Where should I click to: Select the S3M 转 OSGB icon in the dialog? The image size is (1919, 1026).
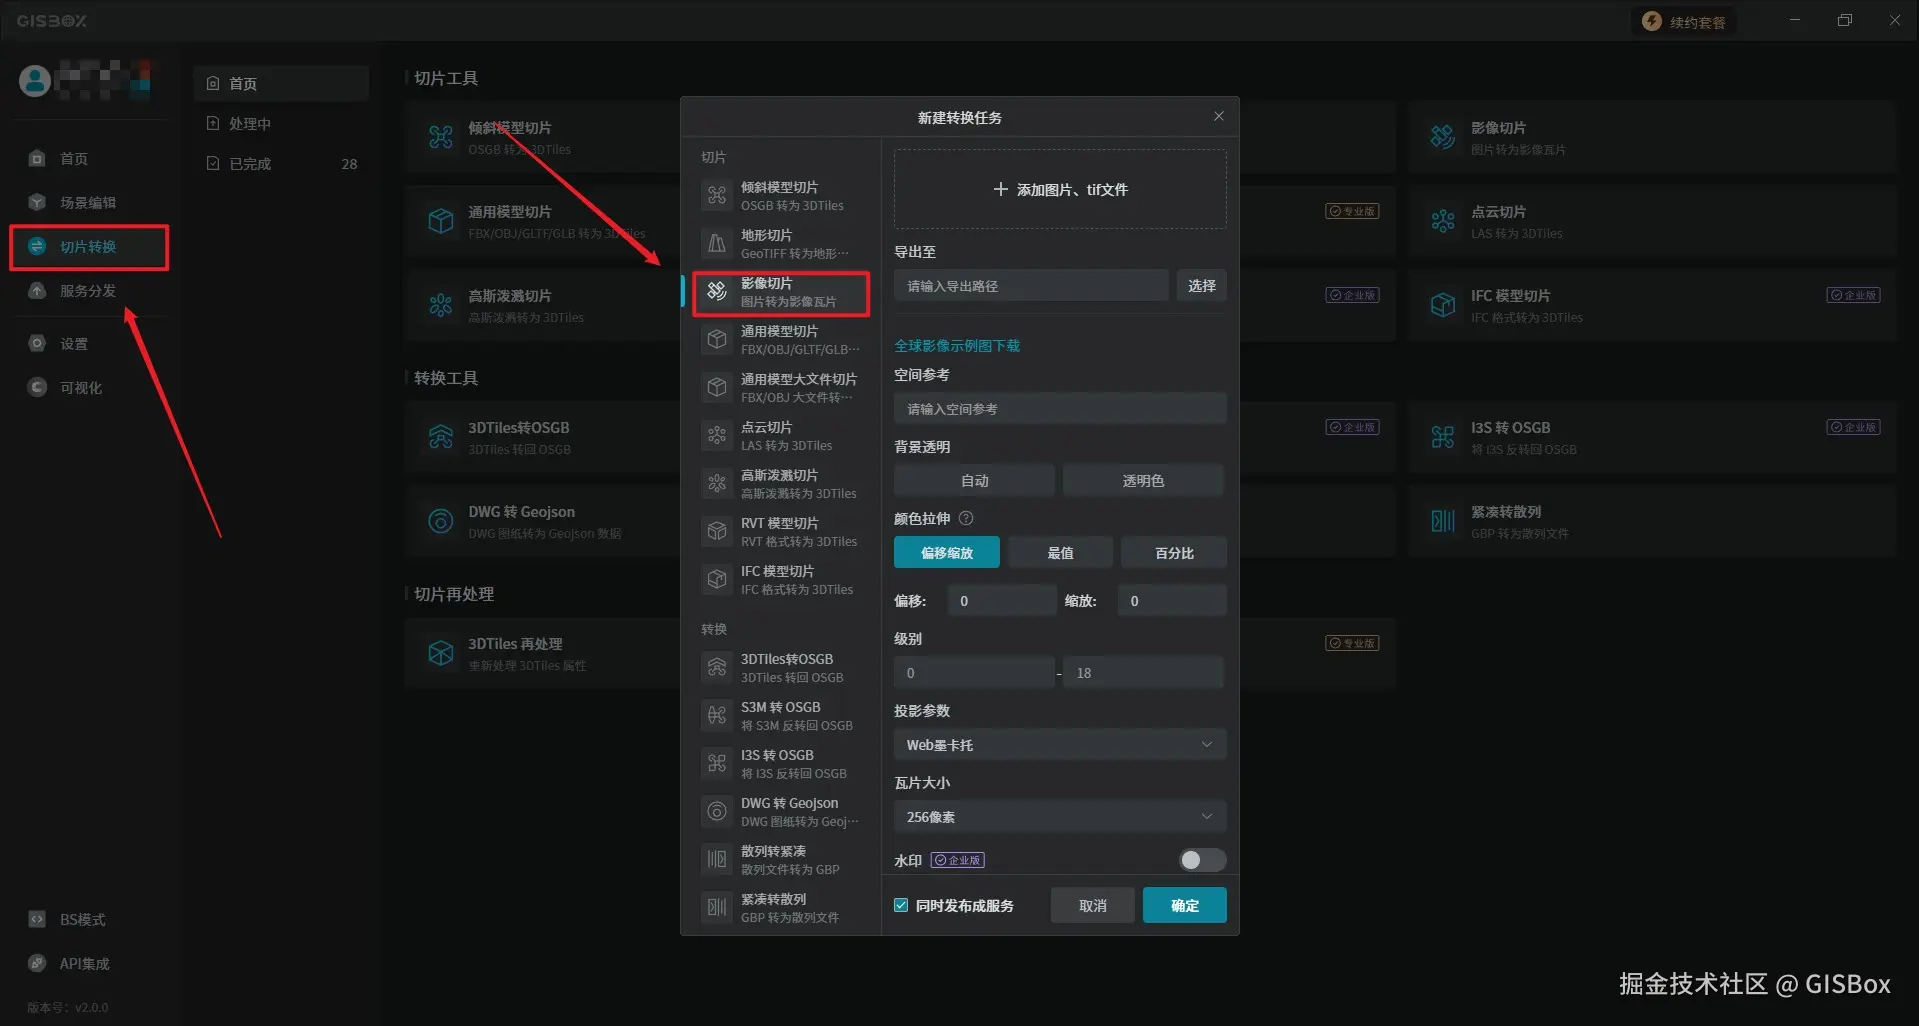pyautogui.click(x=717, y=715)
